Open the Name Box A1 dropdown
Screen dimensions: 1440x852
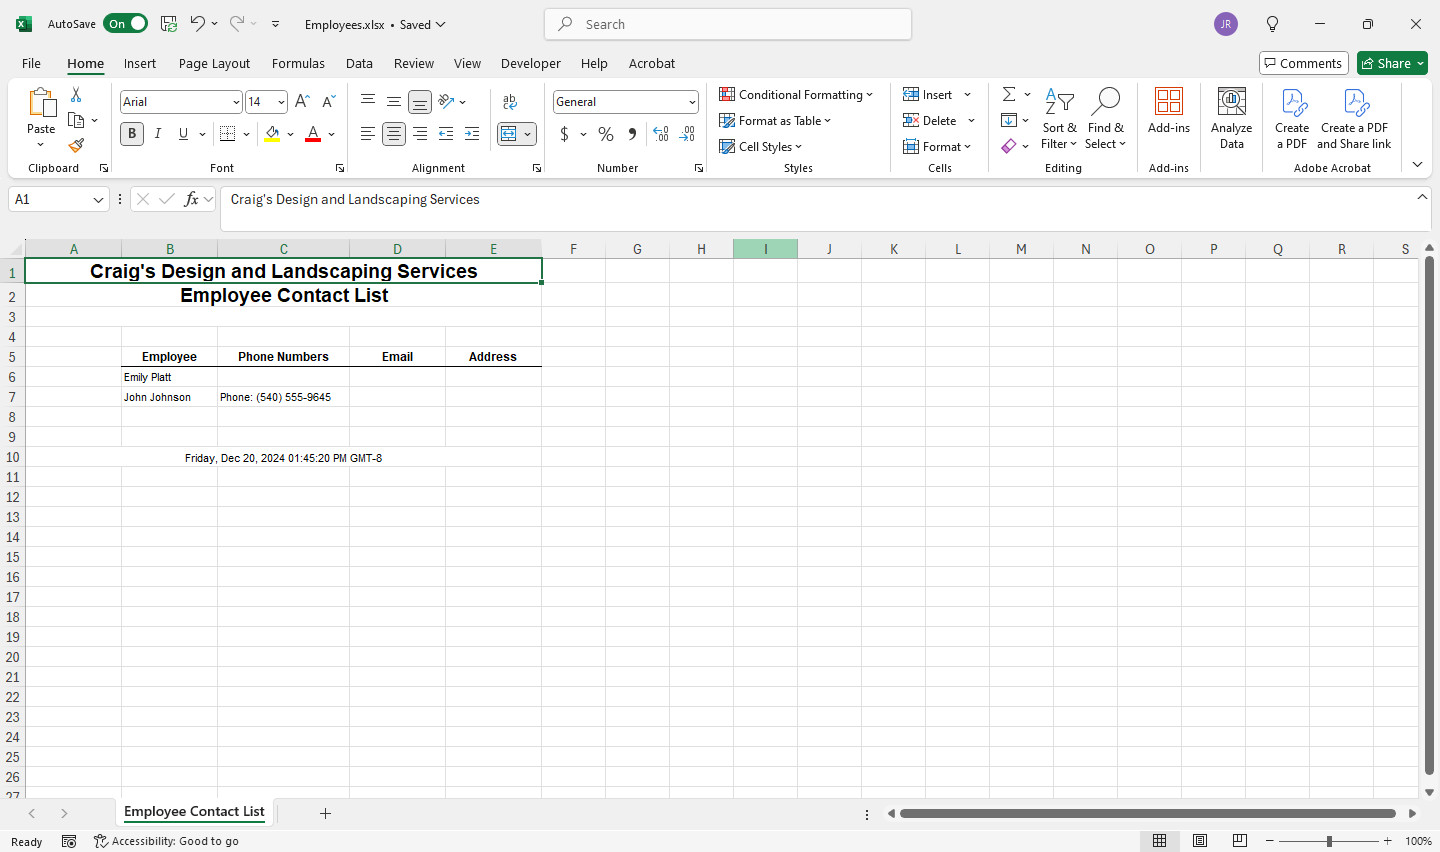(x=98, y=200)
